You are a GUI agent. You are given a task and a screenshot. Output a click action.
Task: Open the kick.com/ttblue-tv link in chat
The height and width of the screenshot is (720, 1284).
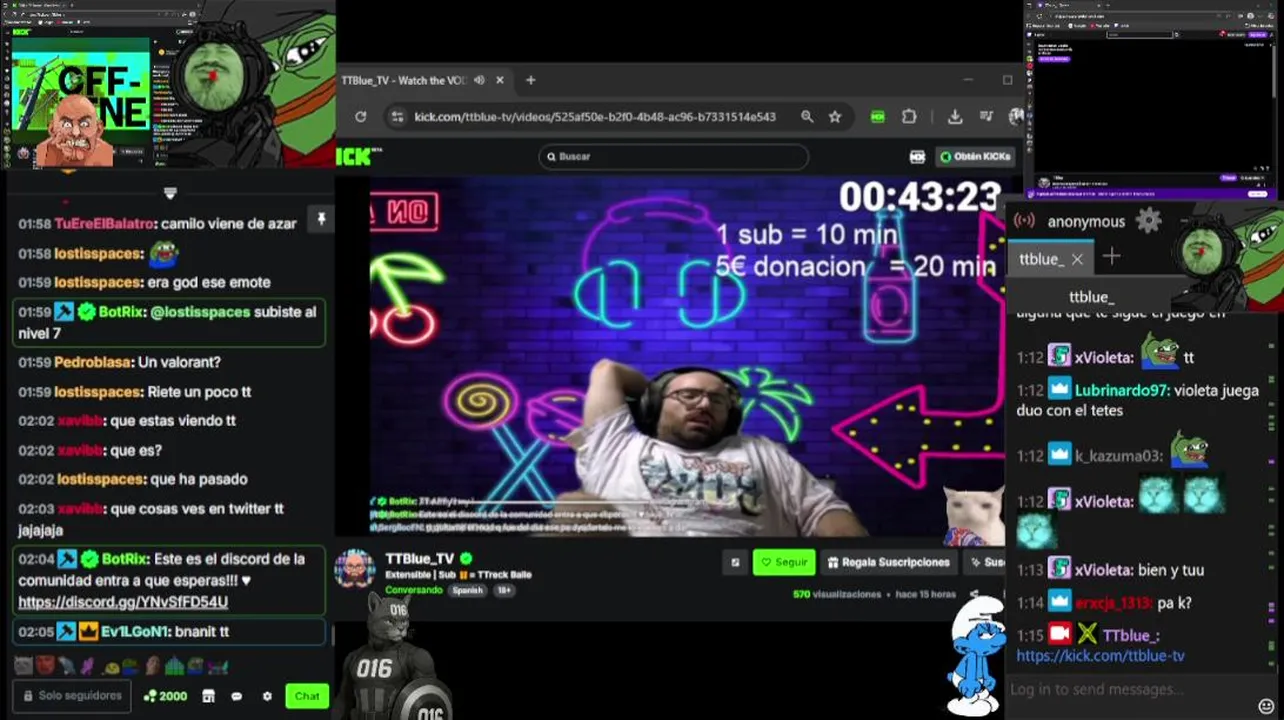point(1100,656)
